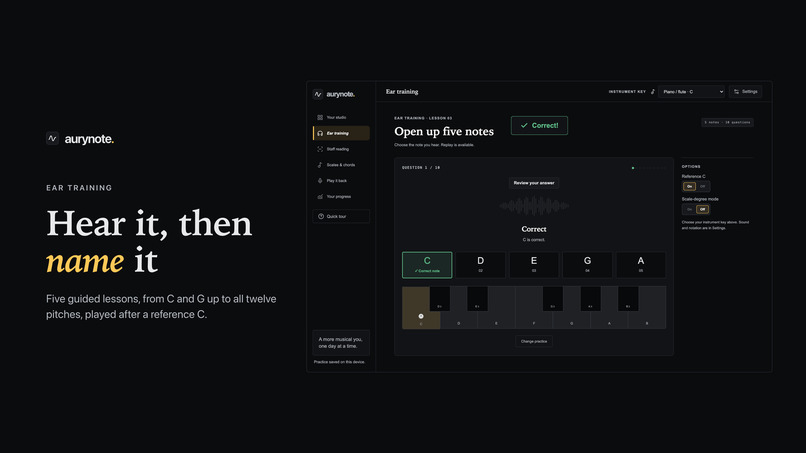Click the music note icon beside Instrument Key
The image size is (806, 453).
[653, 92]
